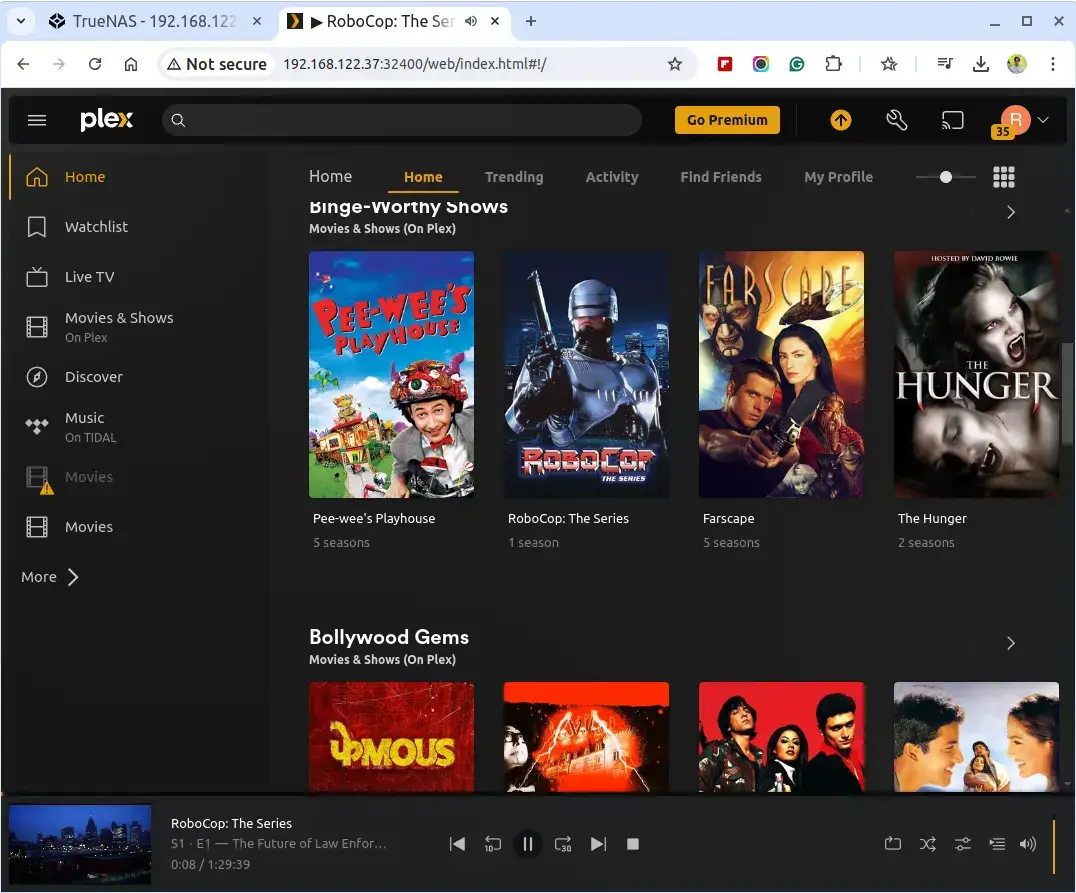The width and height of the screenshot is (1076, 893).
Task: Open the second Movies library without warning
Action: (x=89, y=527)
